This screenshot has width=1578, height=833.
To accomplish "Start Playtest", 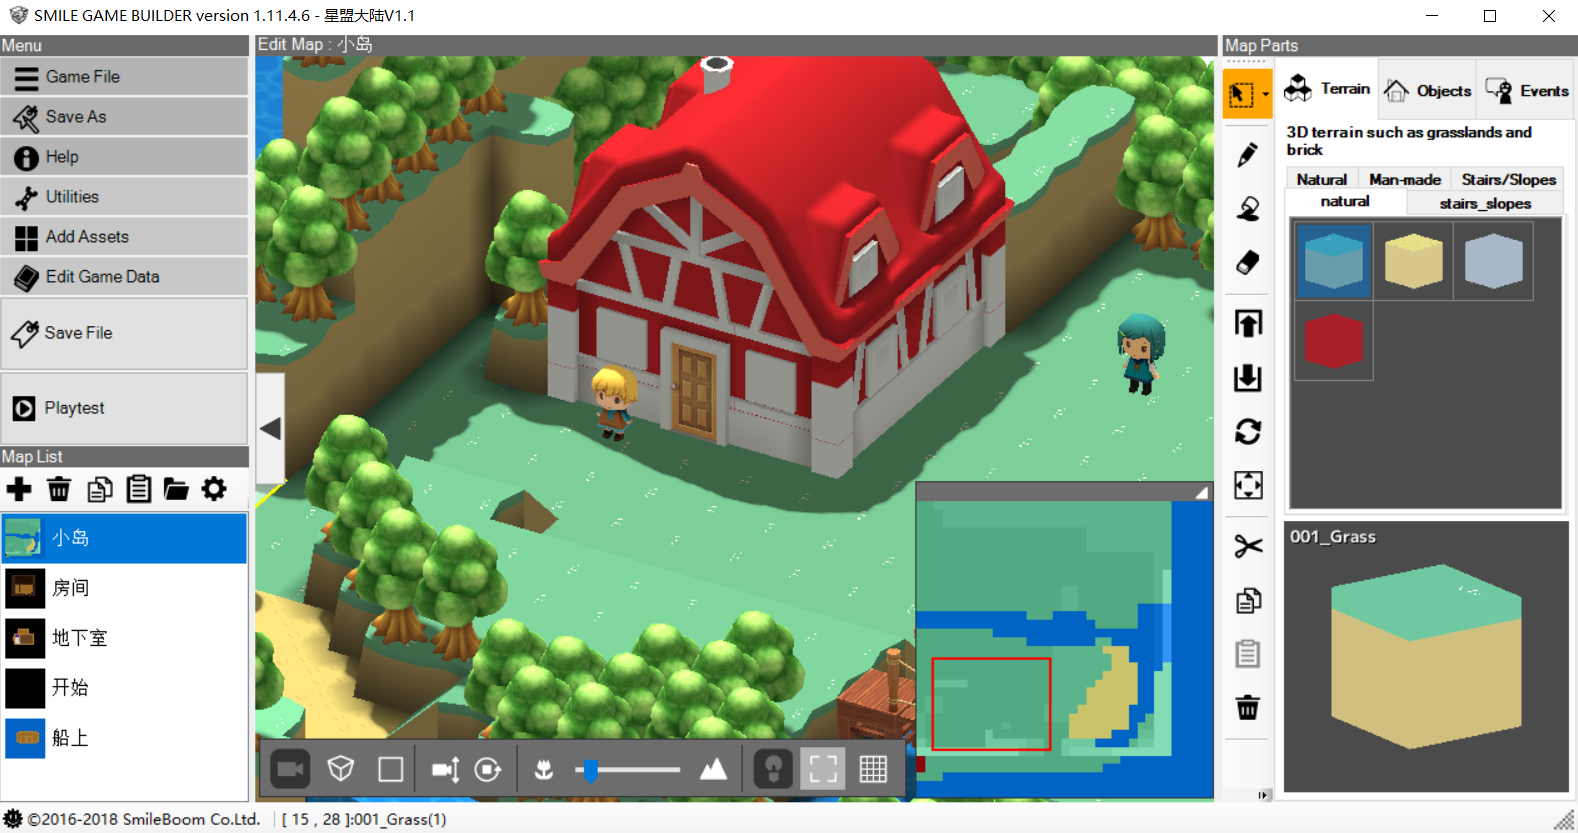I will (124, 408).
